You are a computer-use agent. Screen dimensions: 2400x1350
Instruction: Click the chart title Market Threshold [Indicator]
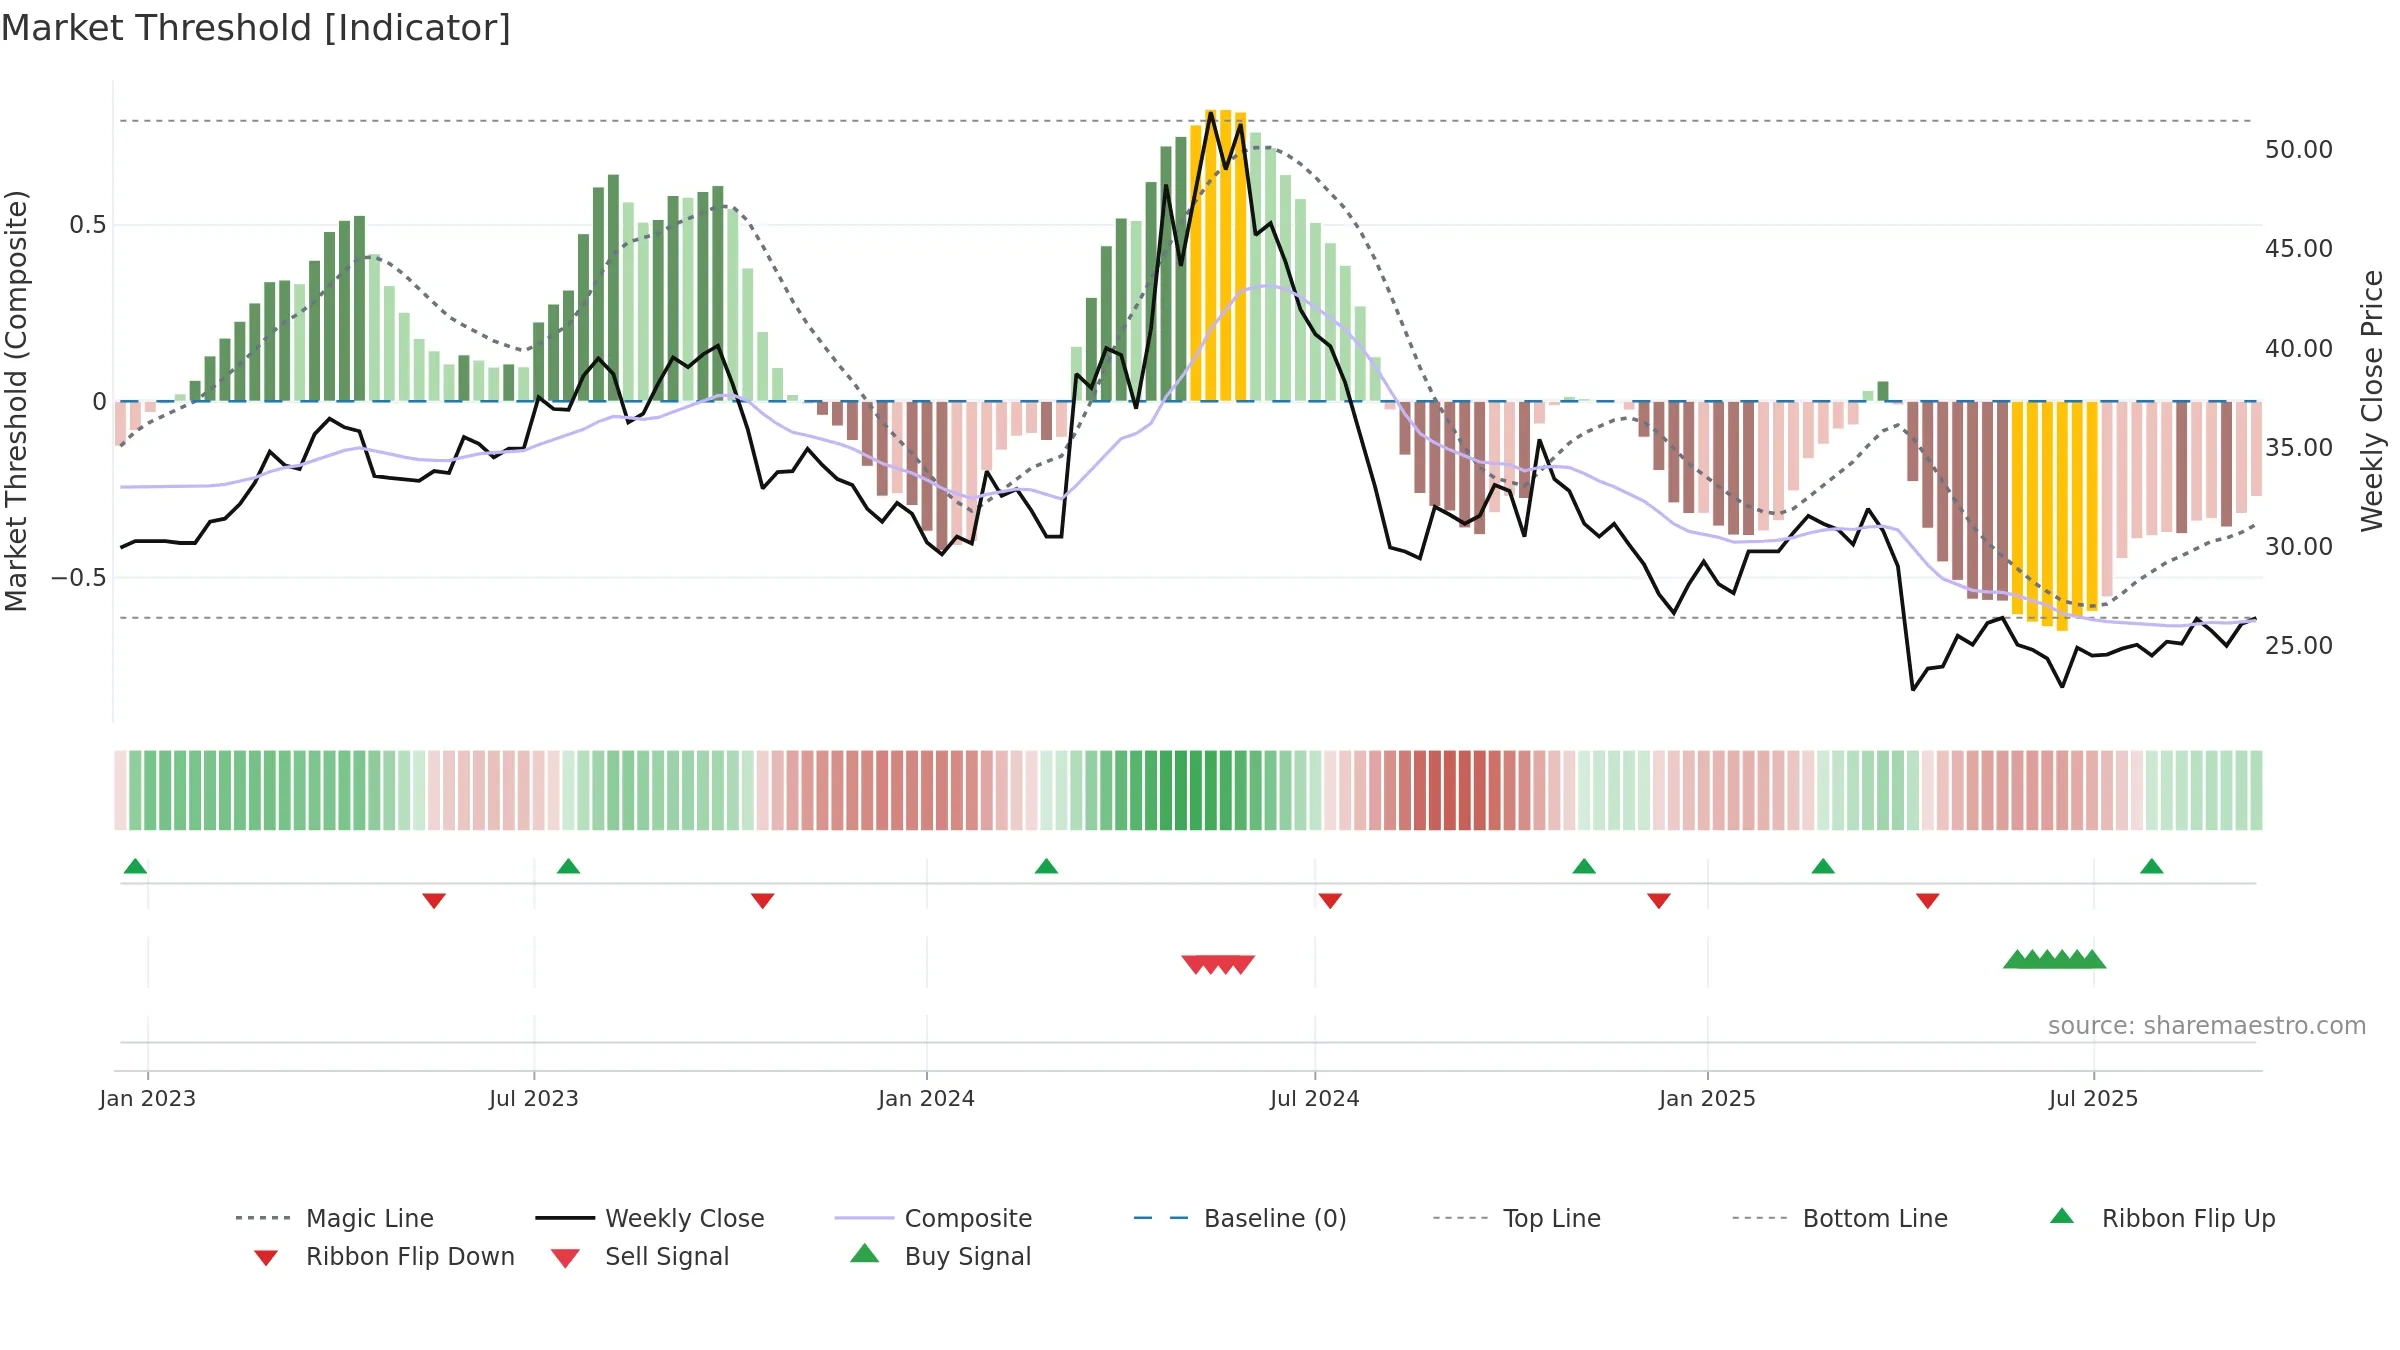(256, 28)
